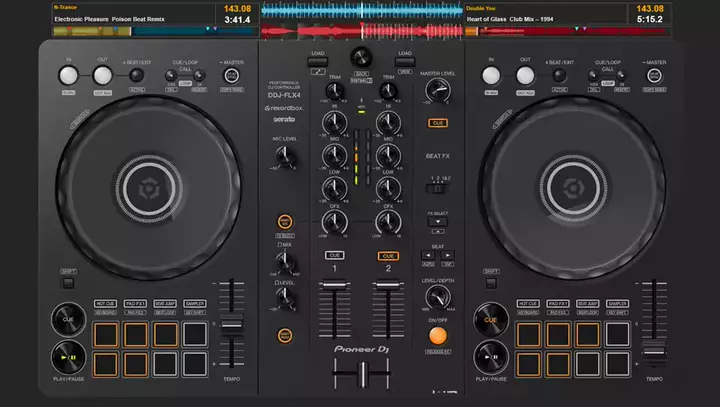Trigger right deck first top-row performance pad
Image resolution: width=720 pixels, height=407 pixels.
click(x=528, y=334)
